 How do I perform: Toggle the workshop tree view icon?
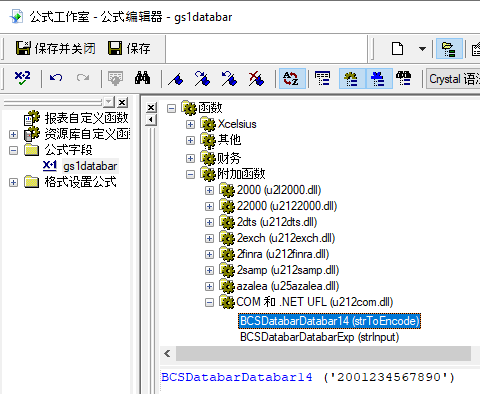pyautogui.click(x=449, y=49)
